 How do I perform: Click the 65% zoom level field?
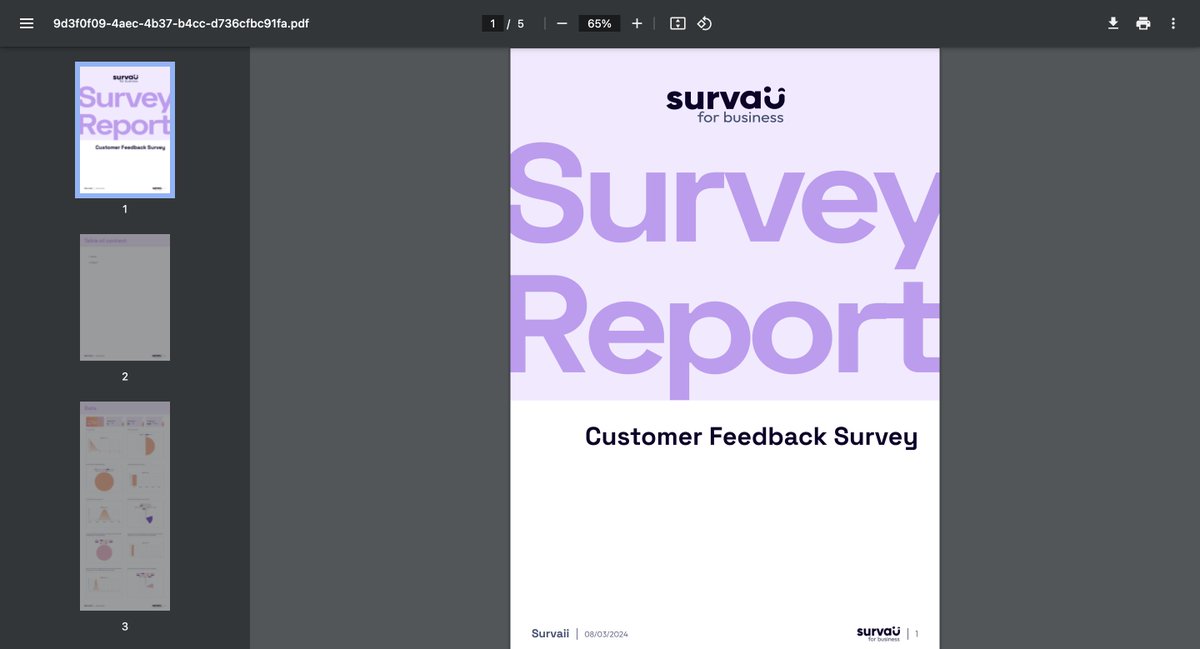click(599, 23)
